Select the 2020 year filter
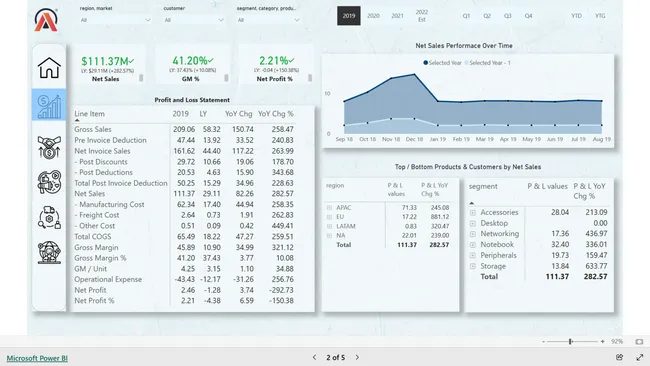Screen dimensions: 650x366 373,16
